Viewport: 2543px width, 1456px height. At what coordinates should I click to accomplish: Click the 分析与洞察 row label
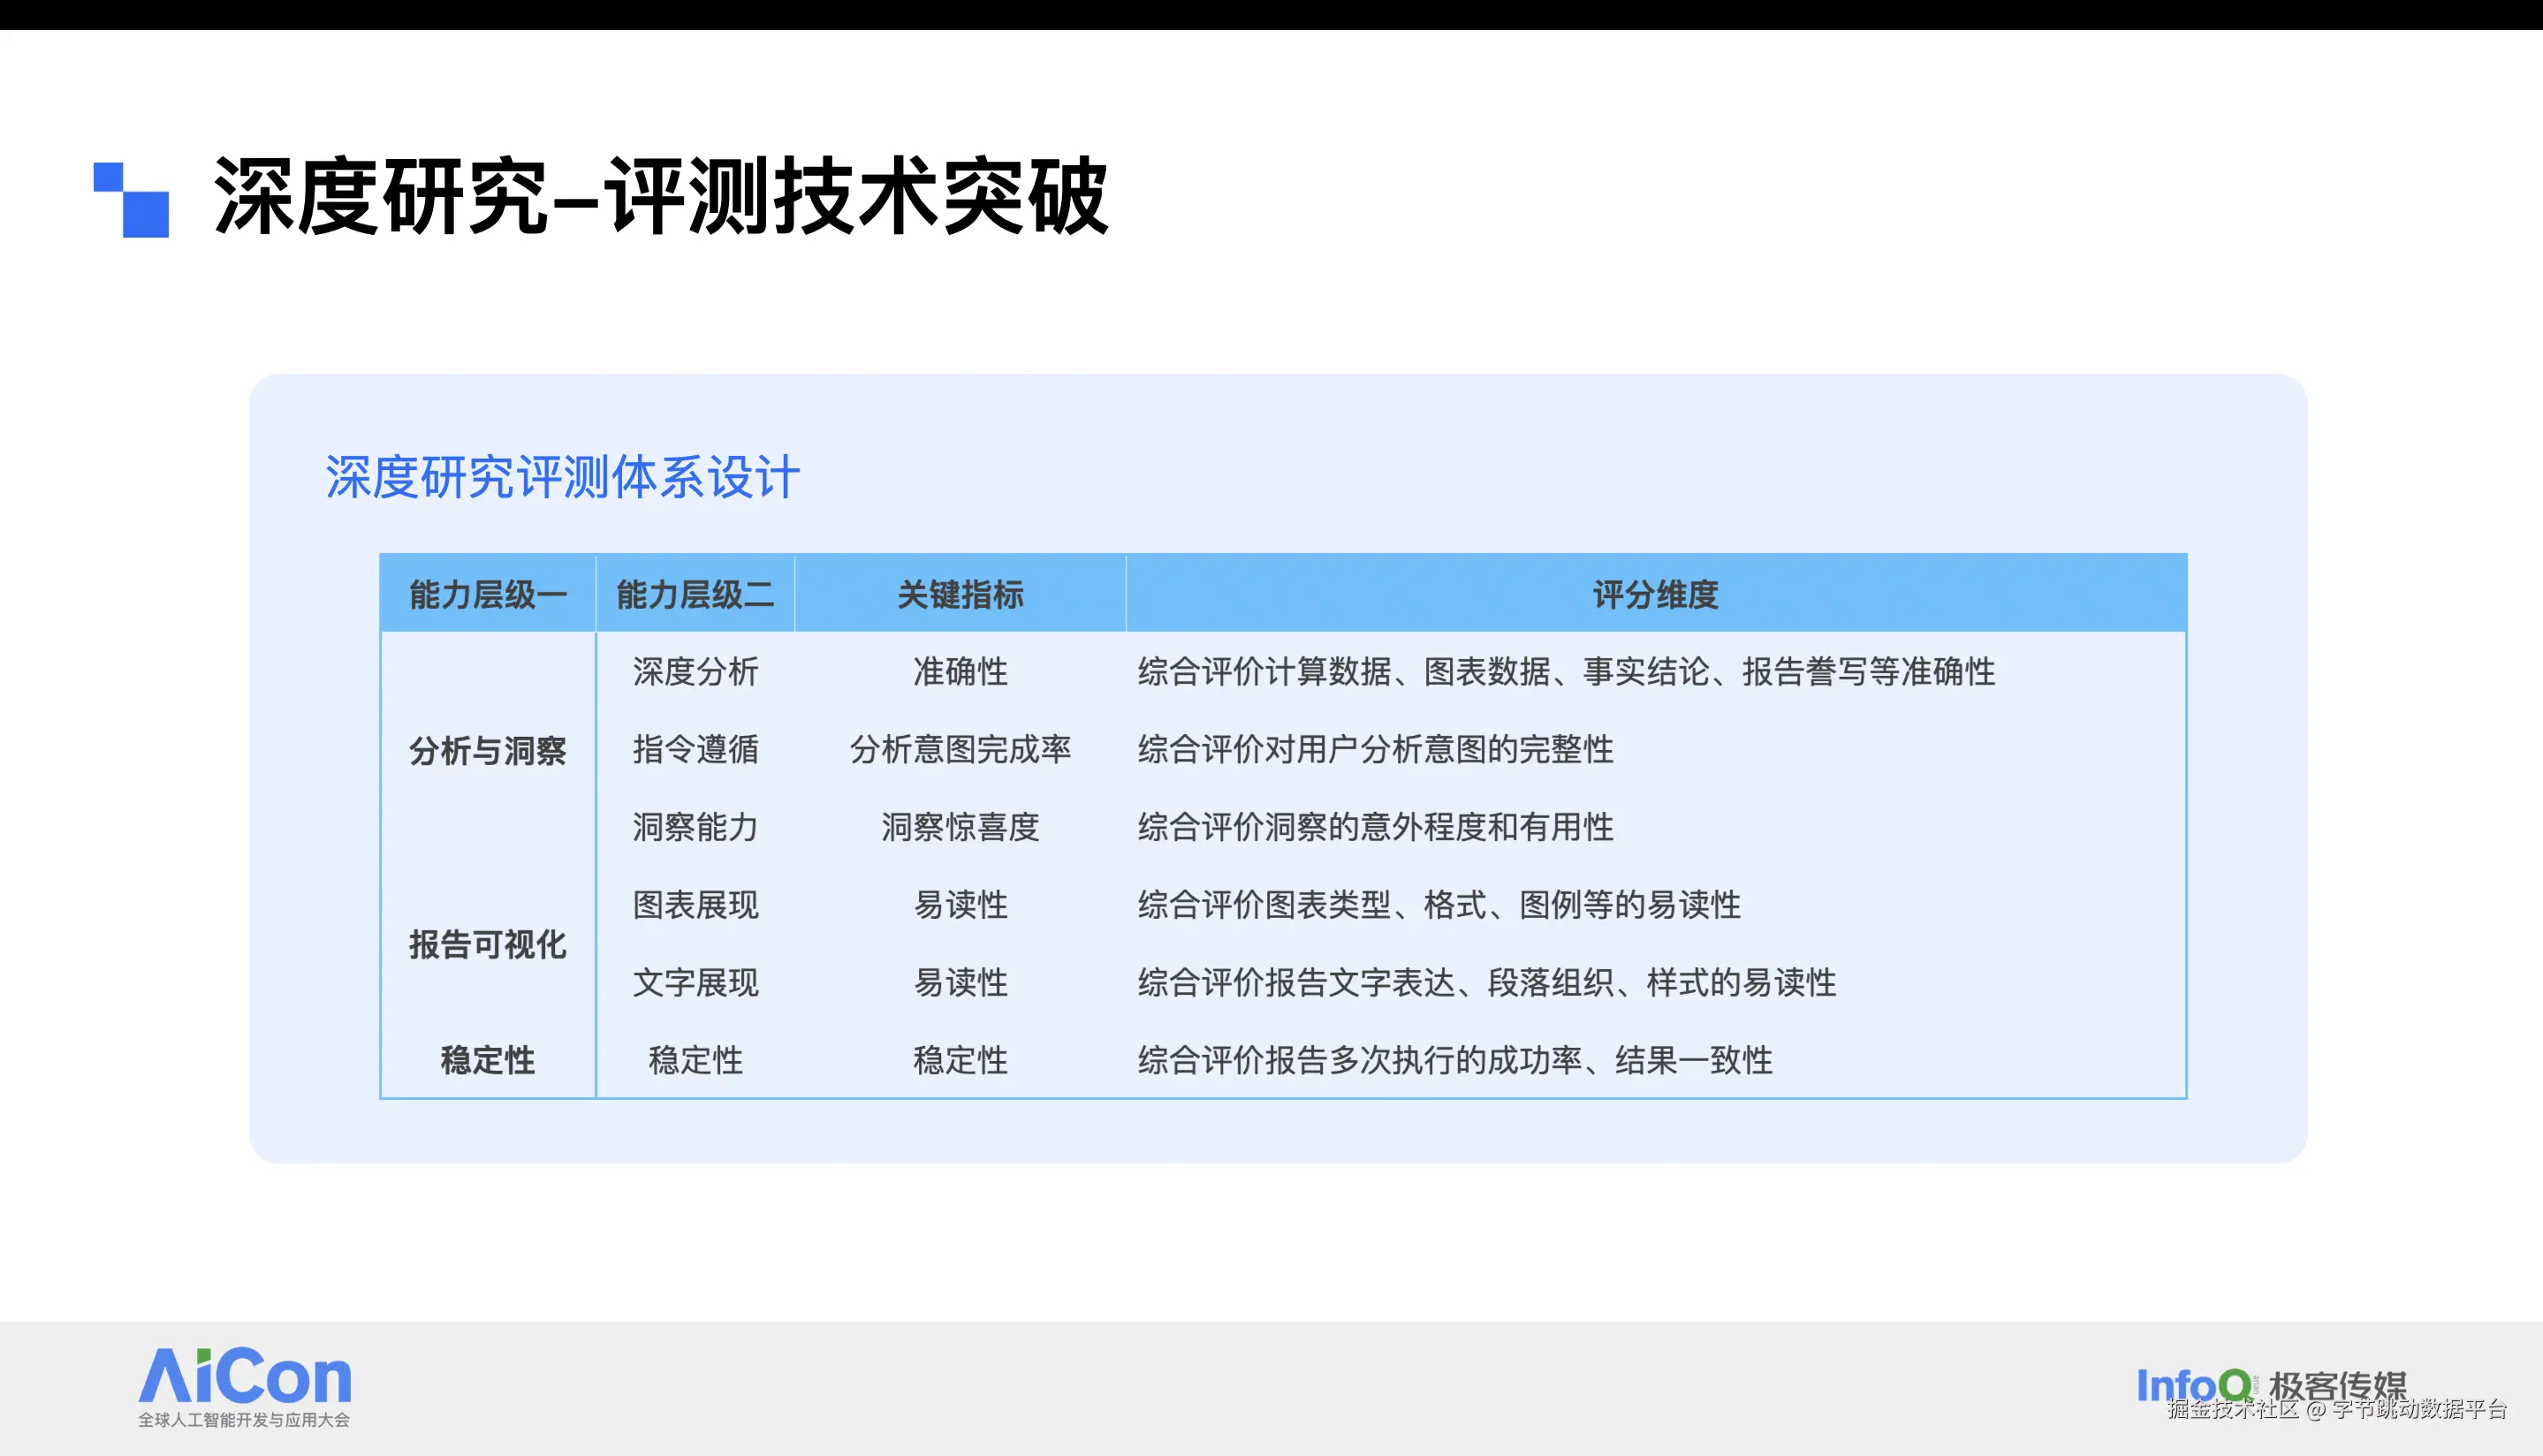click(488, 750)
